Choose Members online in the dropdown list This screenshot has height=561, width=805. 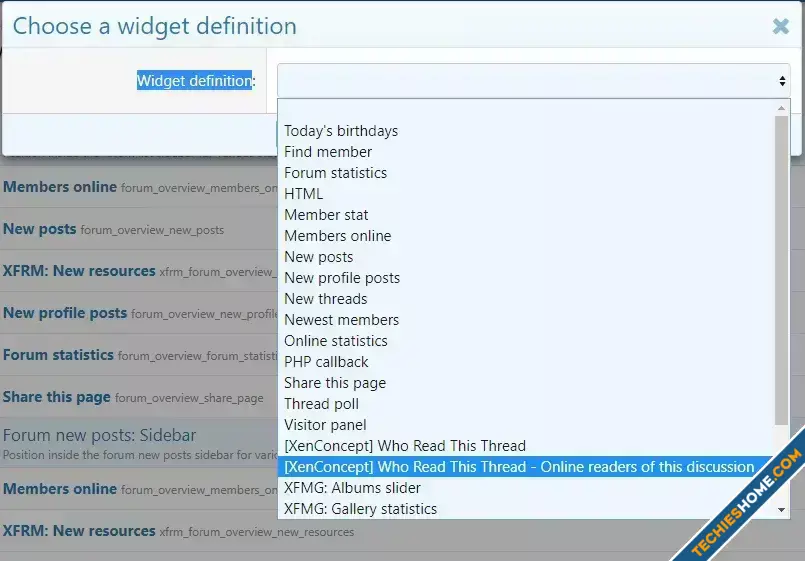coord(526,236)
